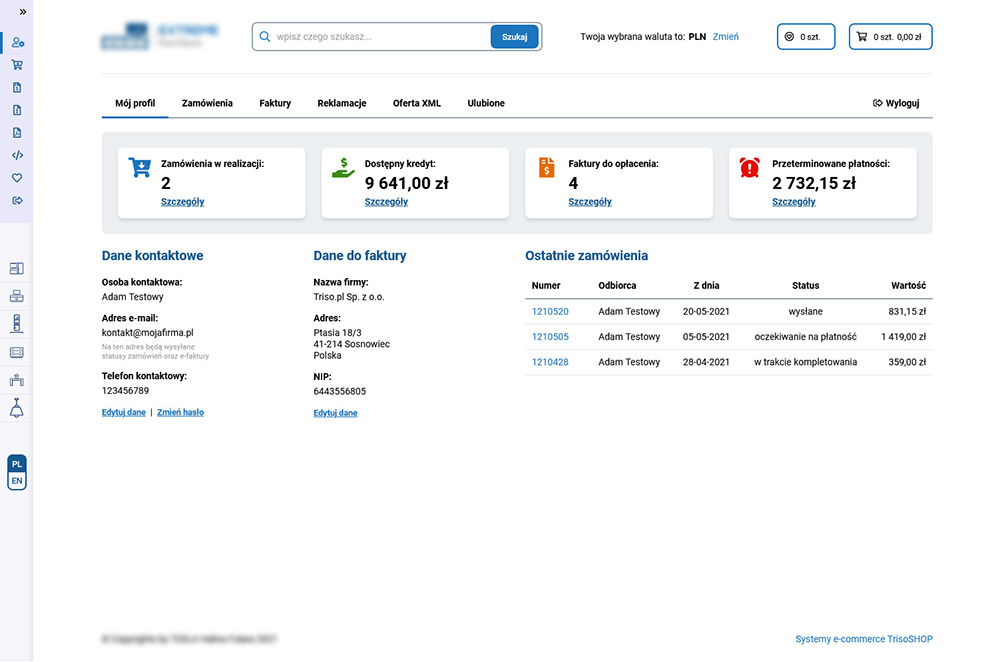Switch to the Faktury tab
1000x662 pixels.
[x=275, y=103]
